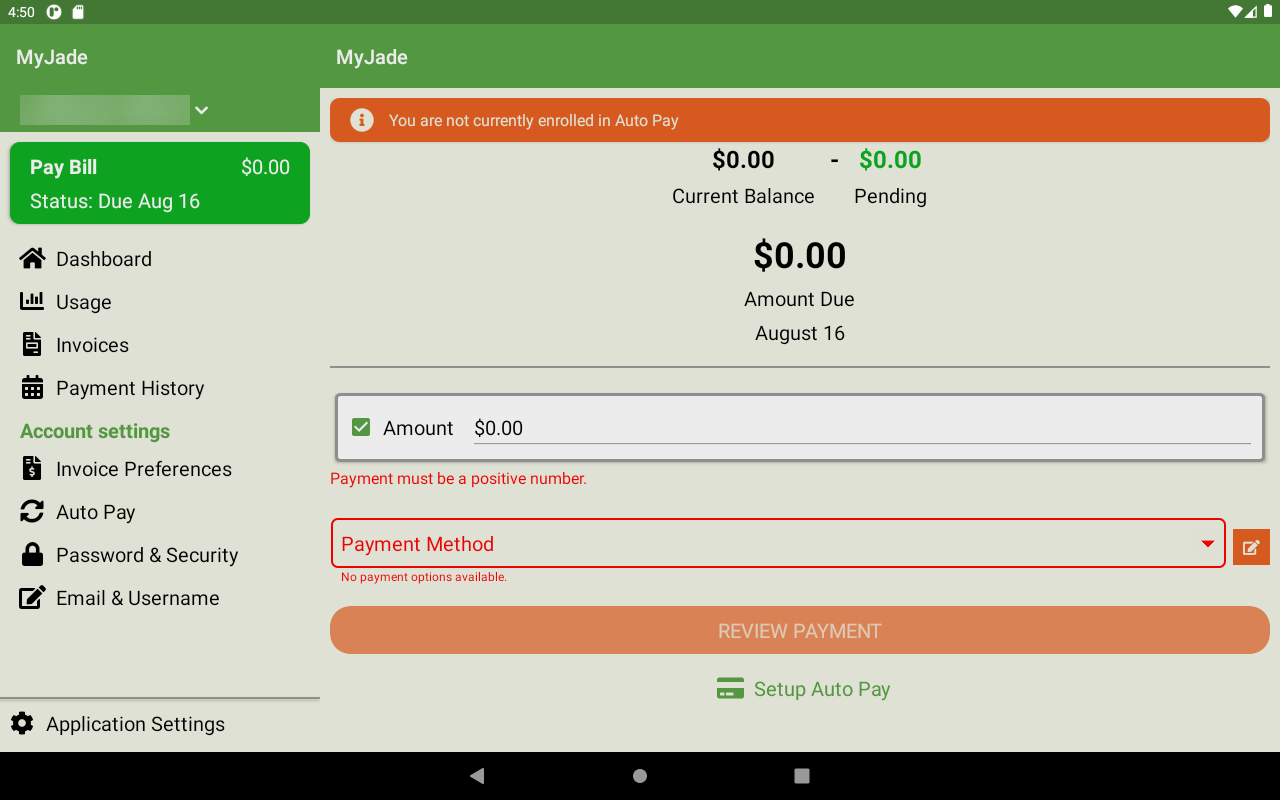Click the 'Current Balance' label
1280x800 pixels.
tap(743, 196)
